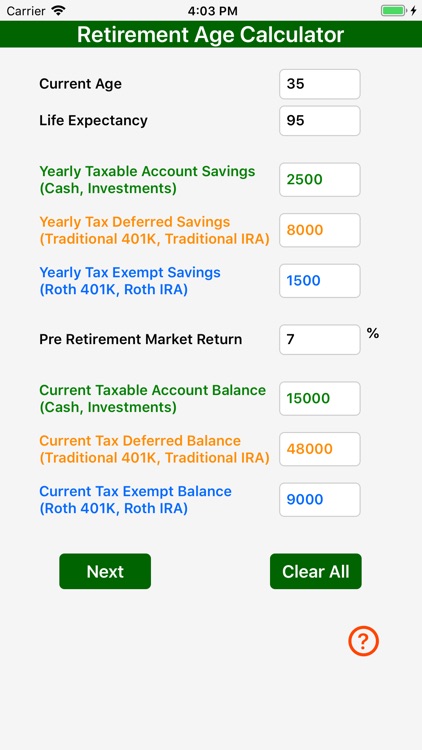Edit Current Tax Deferred Balance field 48000
The width and height of the screenshot is (422, 750).
click(x=320, y=449)
